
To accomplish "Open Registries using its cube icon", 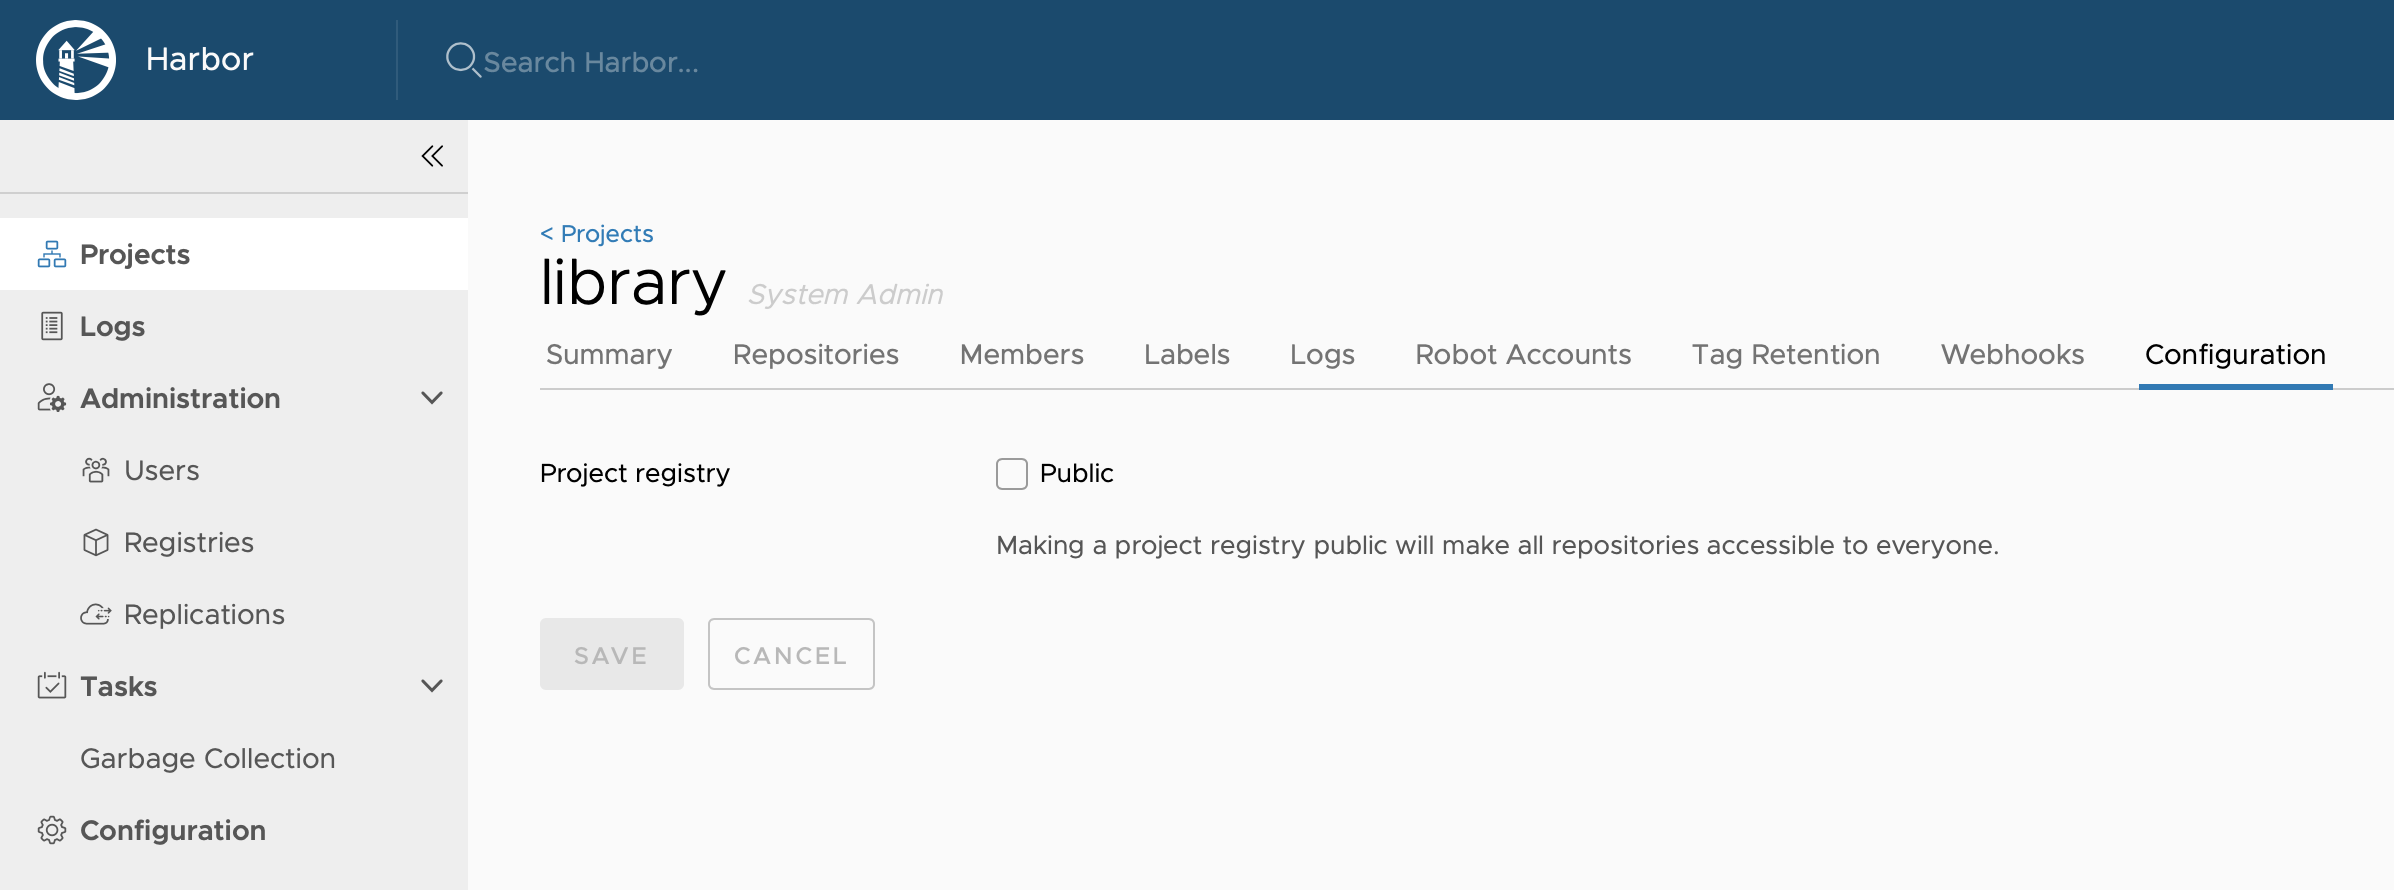I will [96, 542].
